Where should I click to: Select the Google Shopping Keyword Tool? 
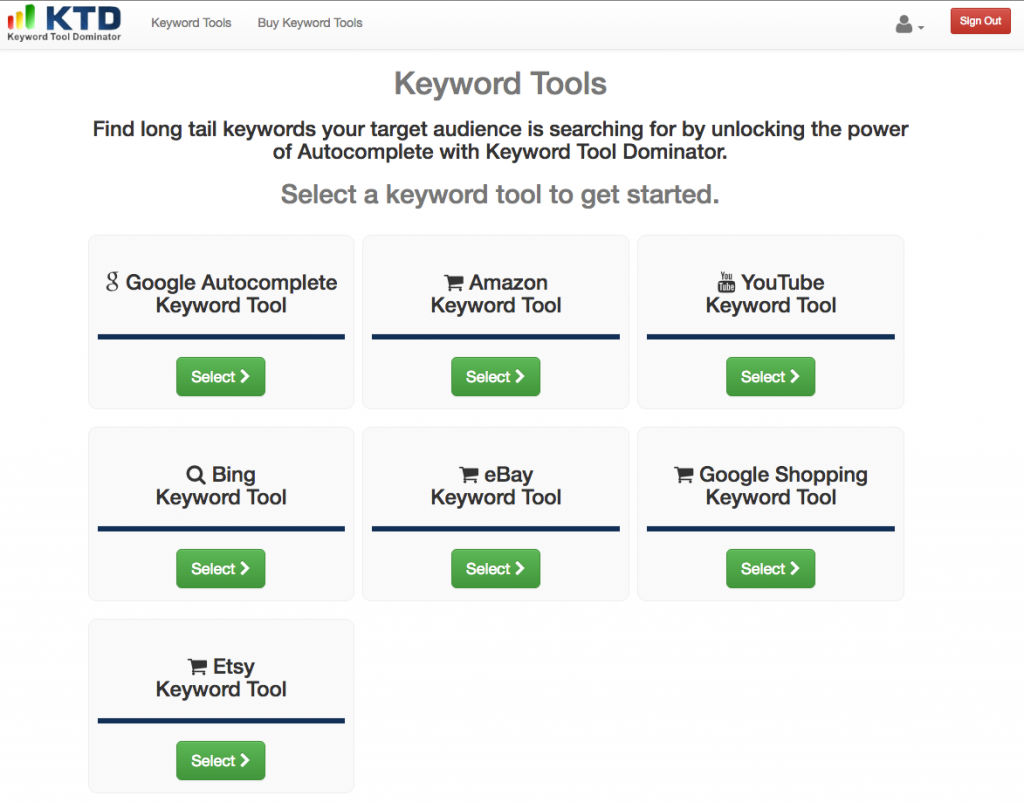point(770,569)
